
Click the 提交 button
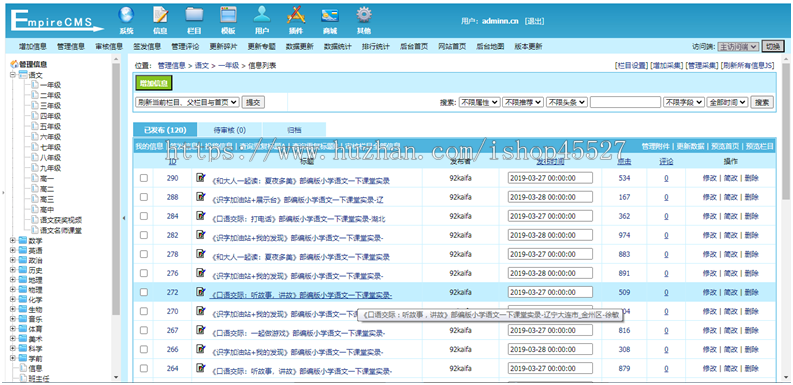tap(253, 102)
